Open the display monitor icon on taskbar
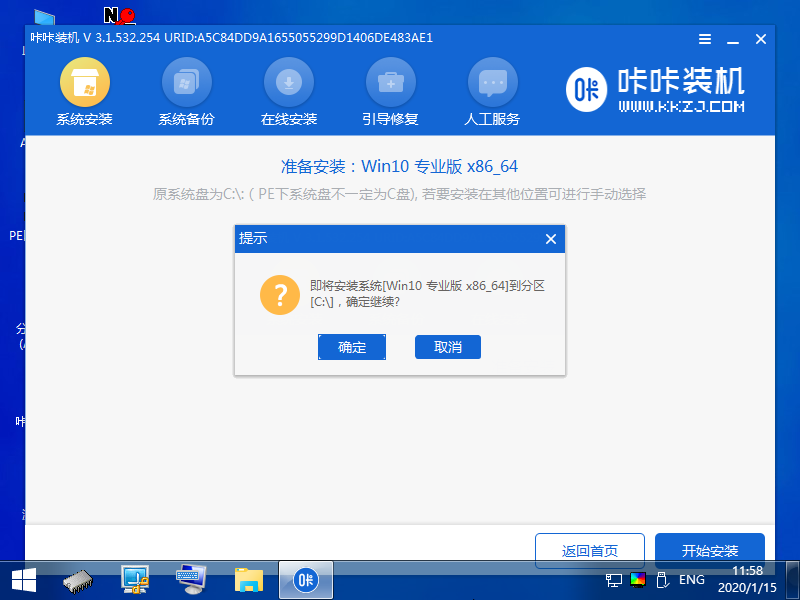 [134, 579]
